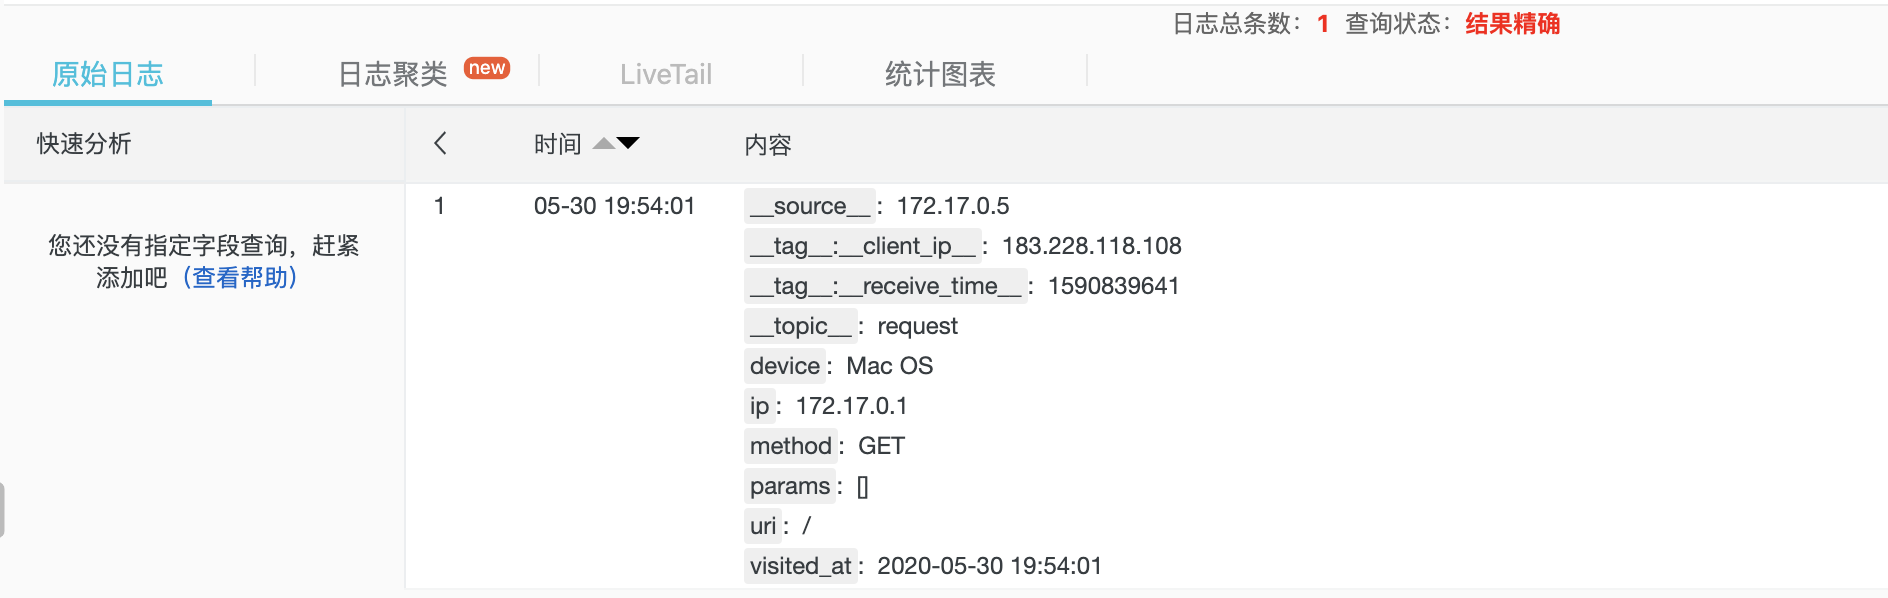Click the __tag__:__receive_time__ field key
The width and height of the screenshot is (1888, 598).
point(886,286)
